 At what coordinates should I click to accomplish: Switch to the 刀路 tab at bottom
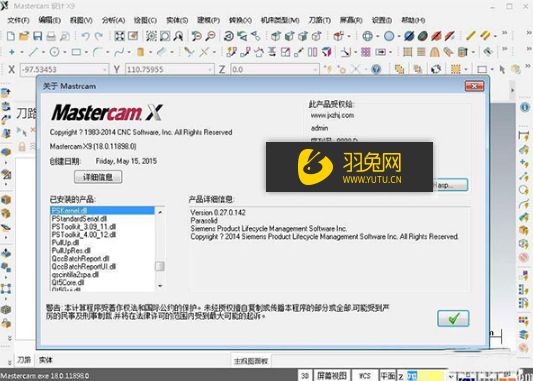24,360
